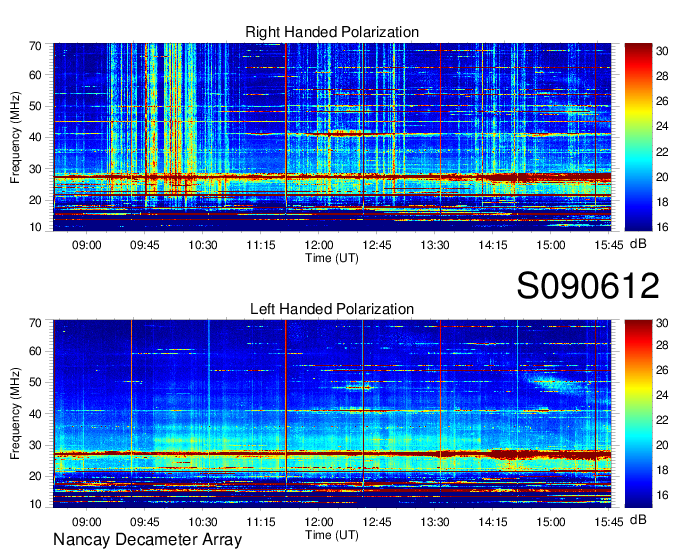Click the 60 MHz tick on Left Handed plot
The image size is (680, 552).
(x=35, y=351)
